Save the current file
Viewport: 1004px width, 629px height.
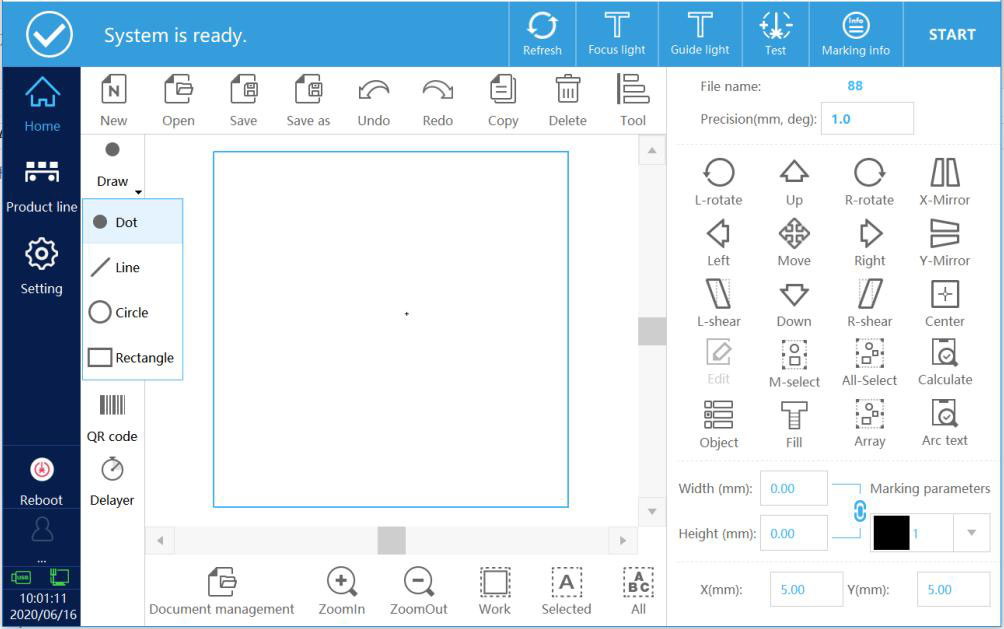point(243,101)
